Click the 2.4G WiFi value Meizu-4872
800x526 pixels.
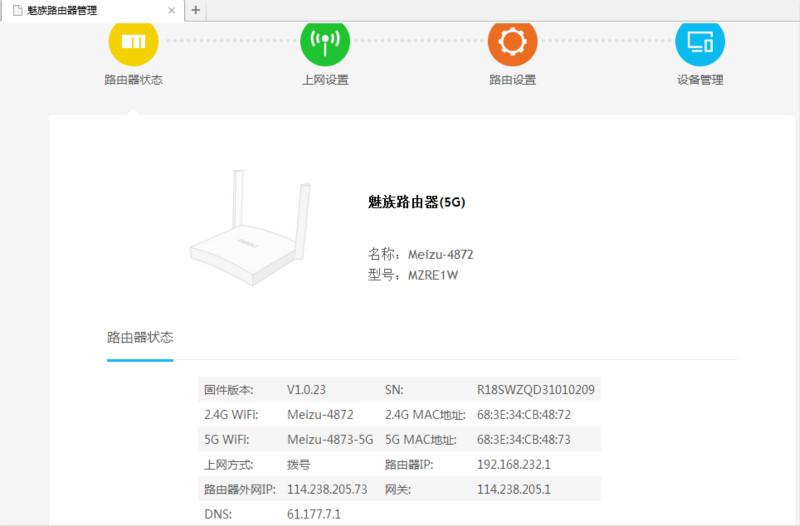[320, 414]
